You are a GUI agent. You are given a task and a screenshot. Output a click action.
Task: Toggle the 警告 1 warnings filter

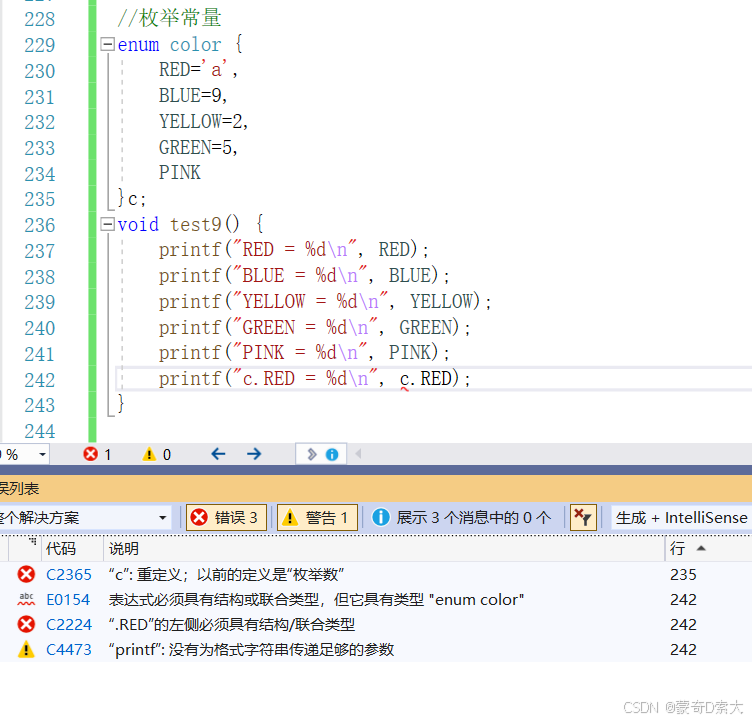pos(317,518)
